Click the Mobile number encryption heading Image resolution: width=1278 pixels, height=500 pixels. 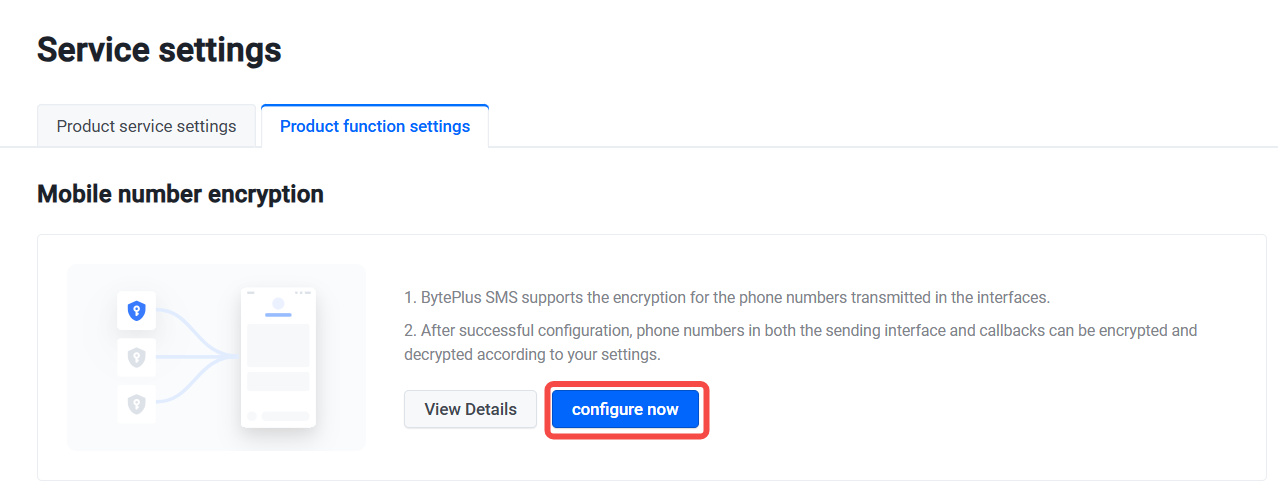[180, 194]
